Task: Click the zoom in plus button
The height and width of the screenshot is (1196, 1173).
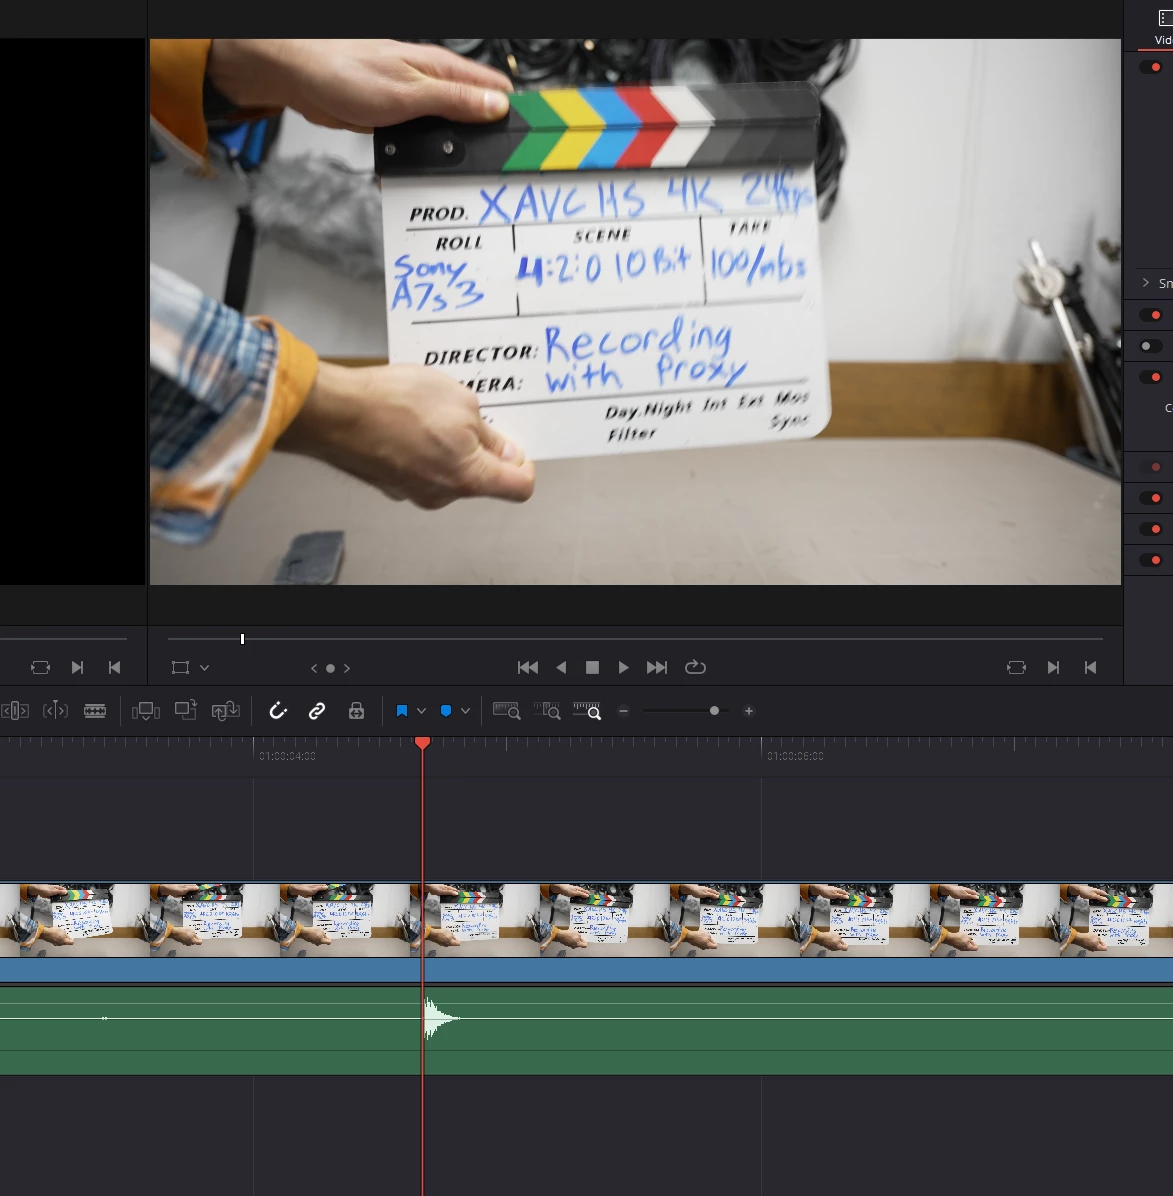Action: coord(749,711)
